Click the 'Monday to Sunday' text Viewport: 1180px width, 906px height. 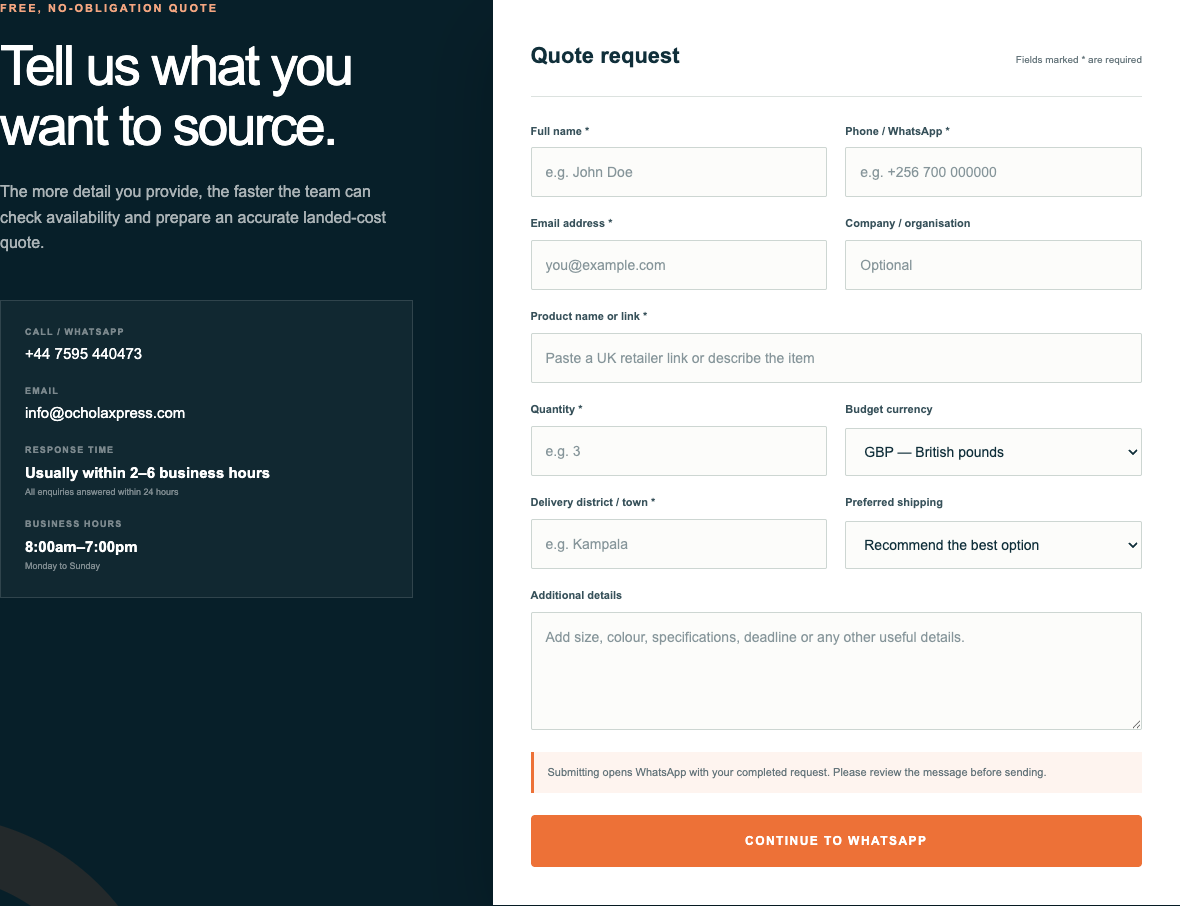62,566
